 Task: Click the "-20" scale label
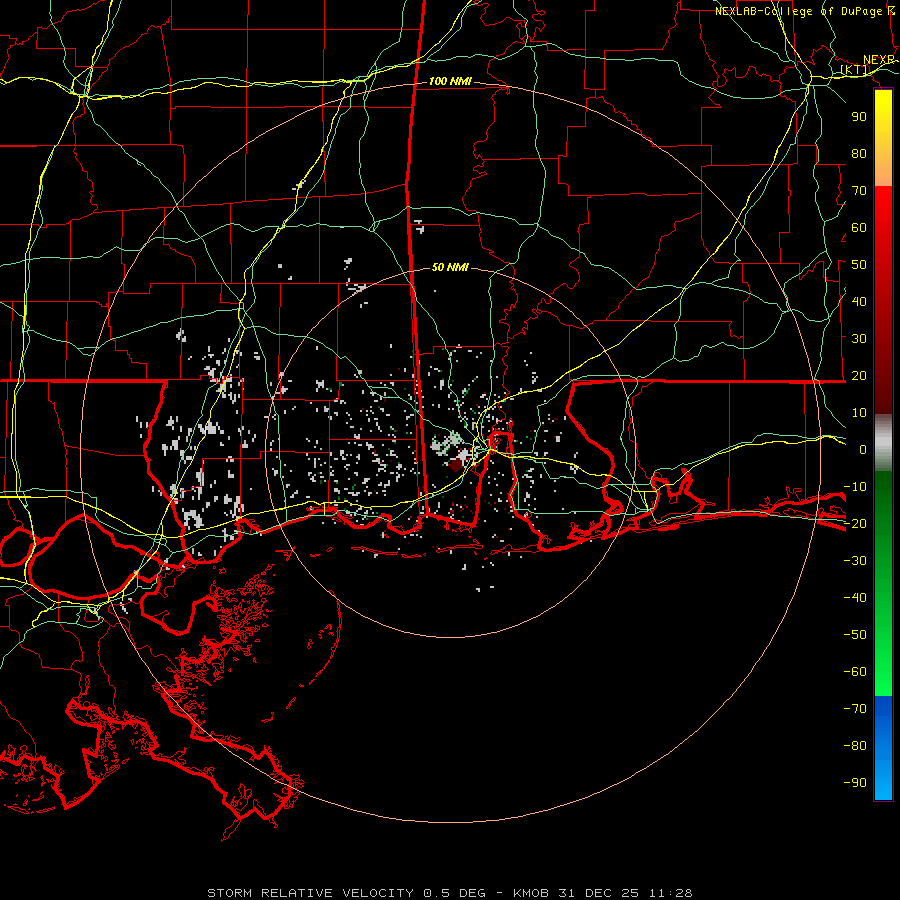click(855, 524)
